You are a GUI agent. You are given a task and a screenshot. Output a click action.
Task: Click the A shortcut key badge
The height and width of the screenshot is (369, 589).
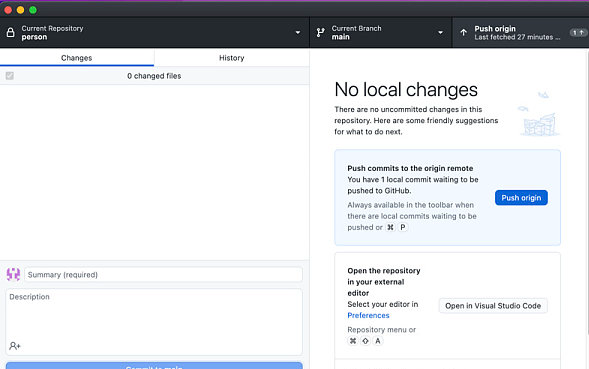(x=378, y=341)
